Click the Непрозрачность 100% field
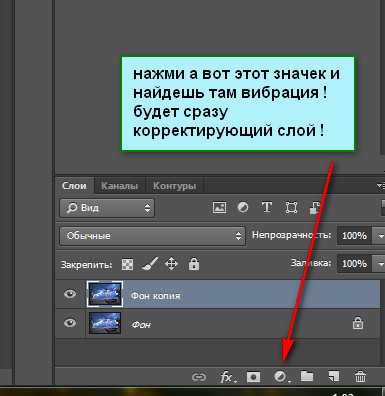The width and height of the screenshot is (385, 396). tap(354, 236)
